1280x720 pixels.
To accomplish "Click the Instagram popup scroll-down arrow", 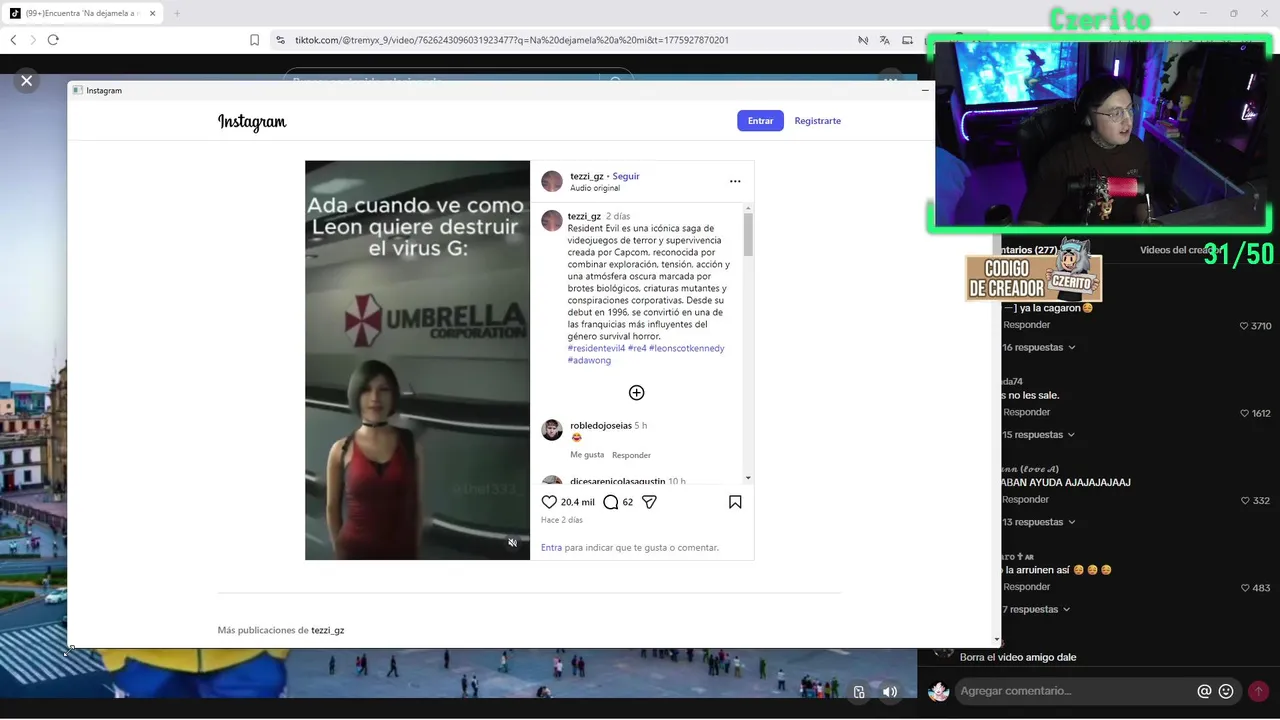I will click(996, 640).
